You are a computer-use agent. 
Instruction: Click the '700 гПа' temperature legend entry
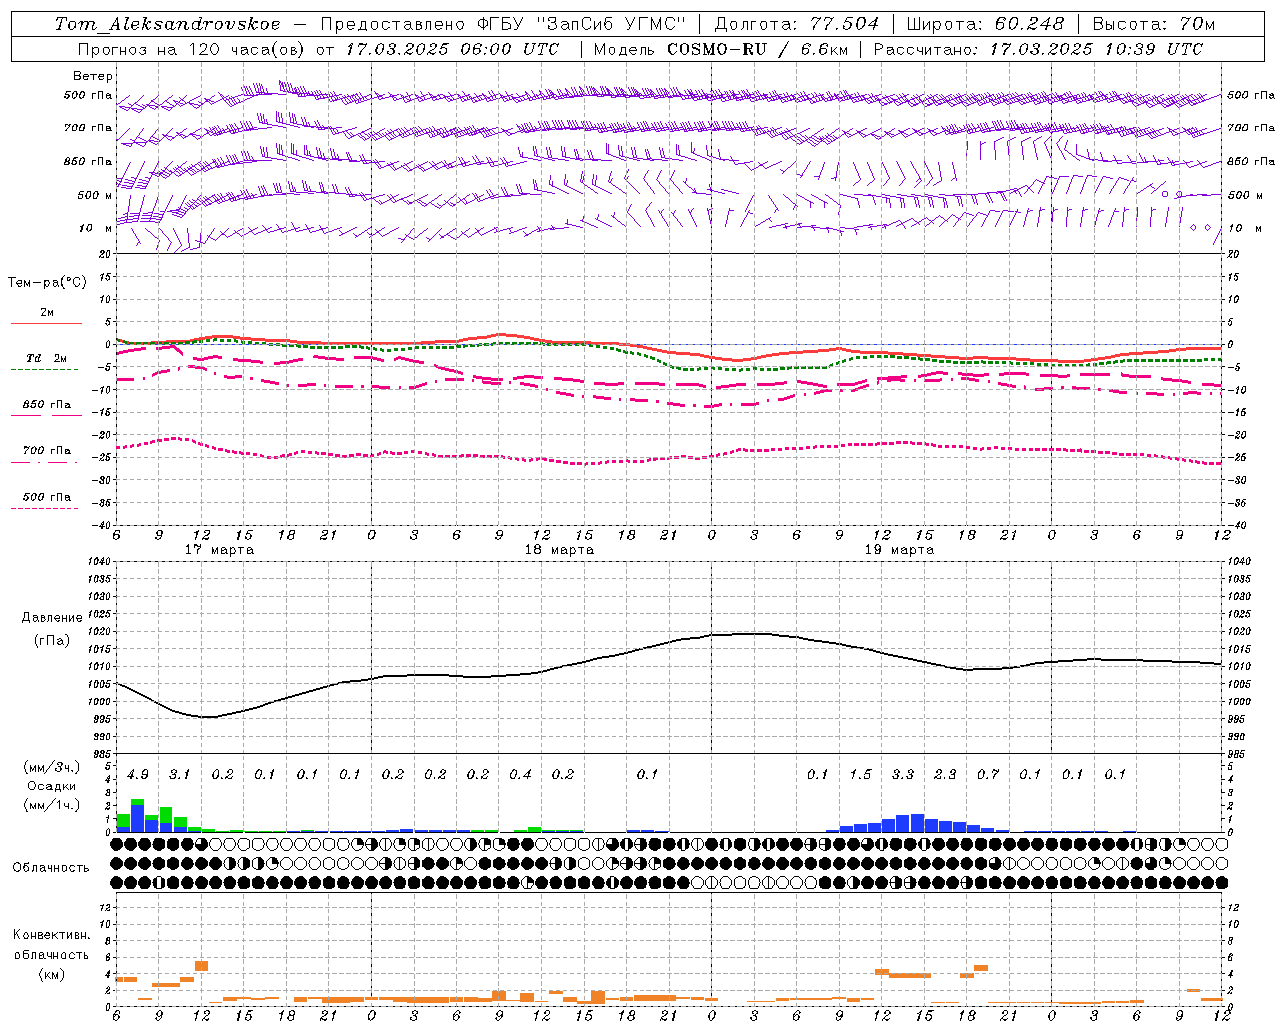[x=47, y=450]
